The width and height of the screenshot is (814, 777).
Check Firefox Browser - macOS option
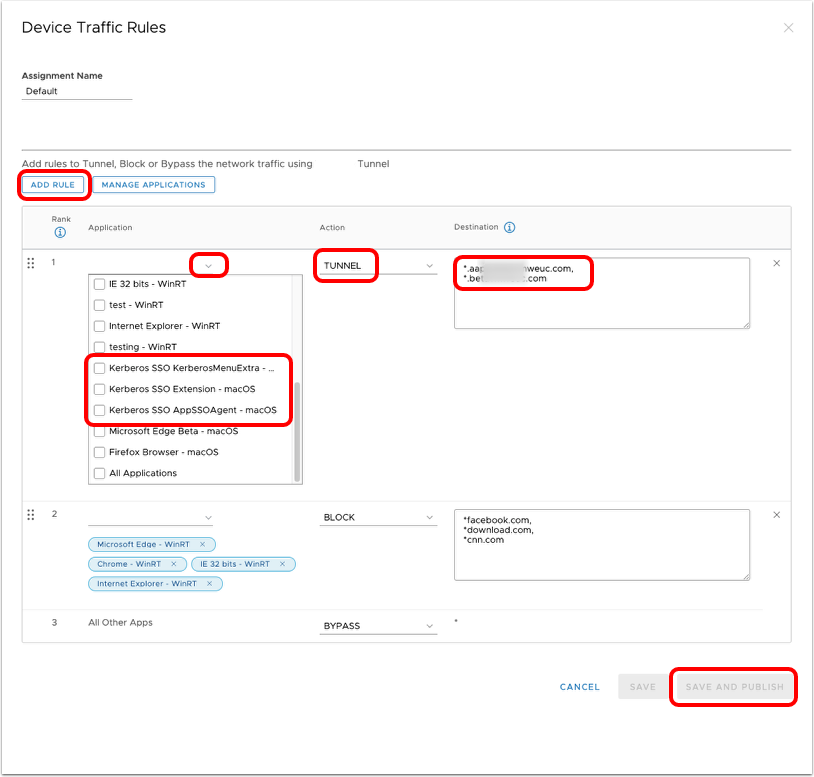[x=99, y=452]
